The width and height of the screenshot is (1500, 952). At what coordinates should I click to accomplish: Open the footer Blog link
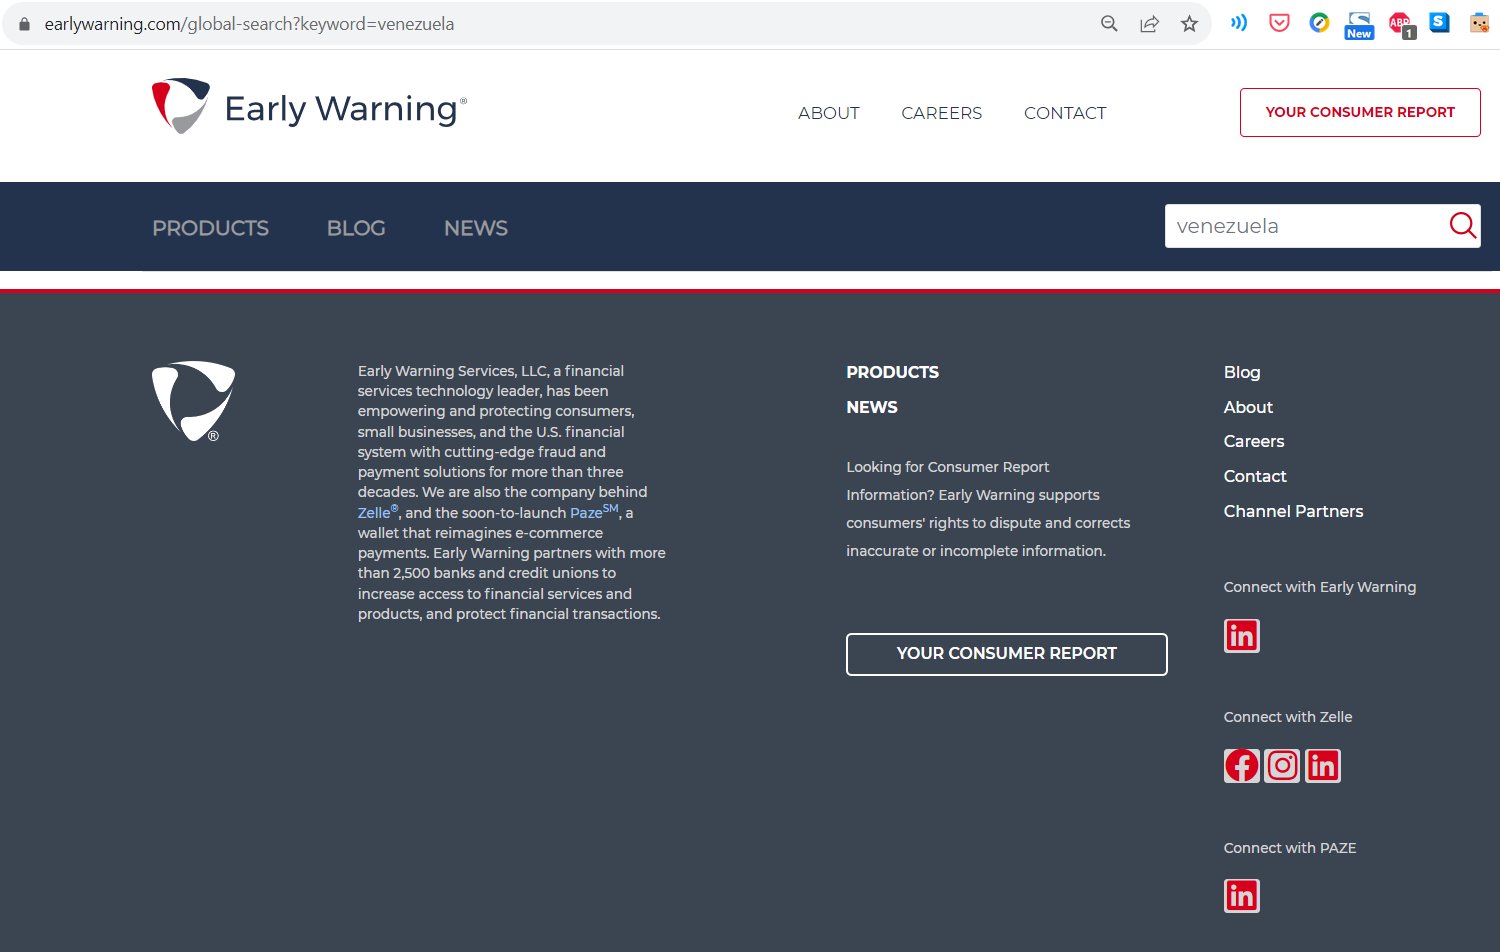coord(1242,372)
